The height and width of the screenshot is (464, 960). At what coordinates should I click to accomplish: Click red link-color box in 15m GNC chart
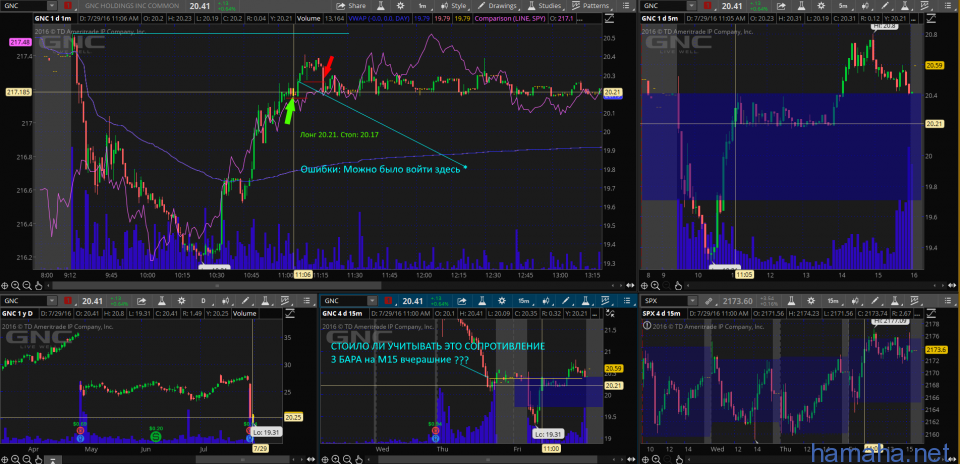(388, 301)
